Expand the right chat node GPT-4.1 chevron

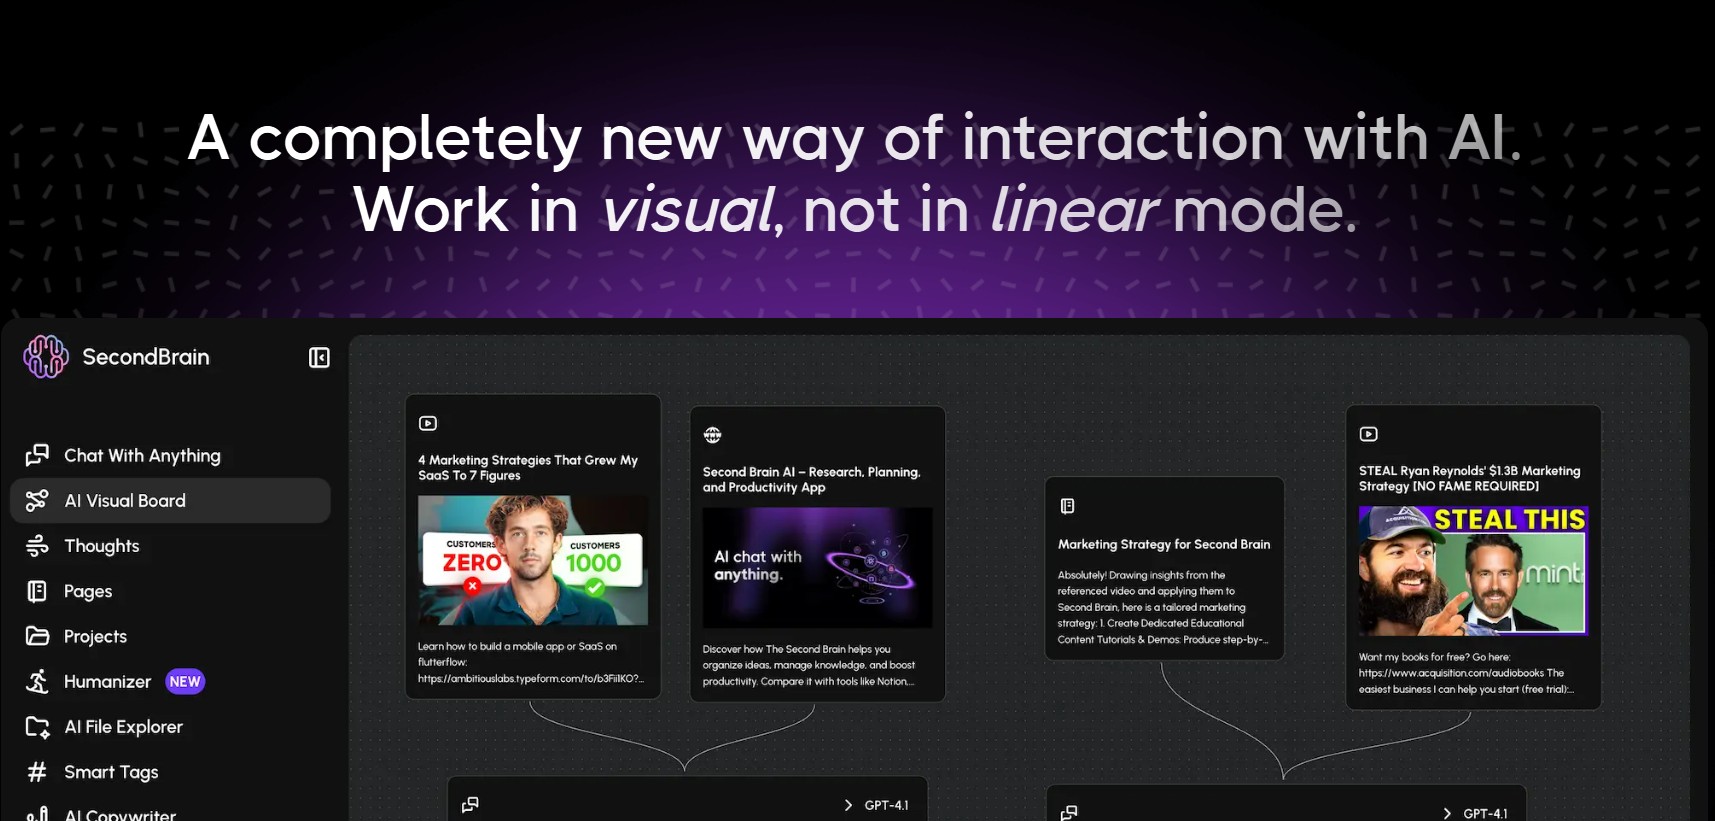click(x=1447, y=813)
